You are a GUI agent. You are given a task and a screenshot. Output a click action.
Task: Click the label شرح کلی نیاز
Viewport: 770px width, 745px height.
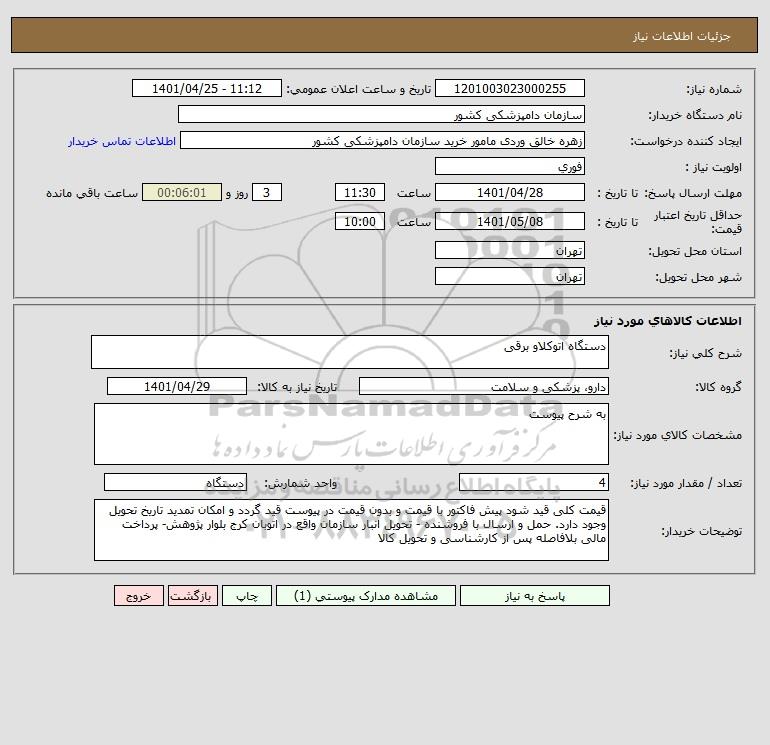click(x=706, y=353)
